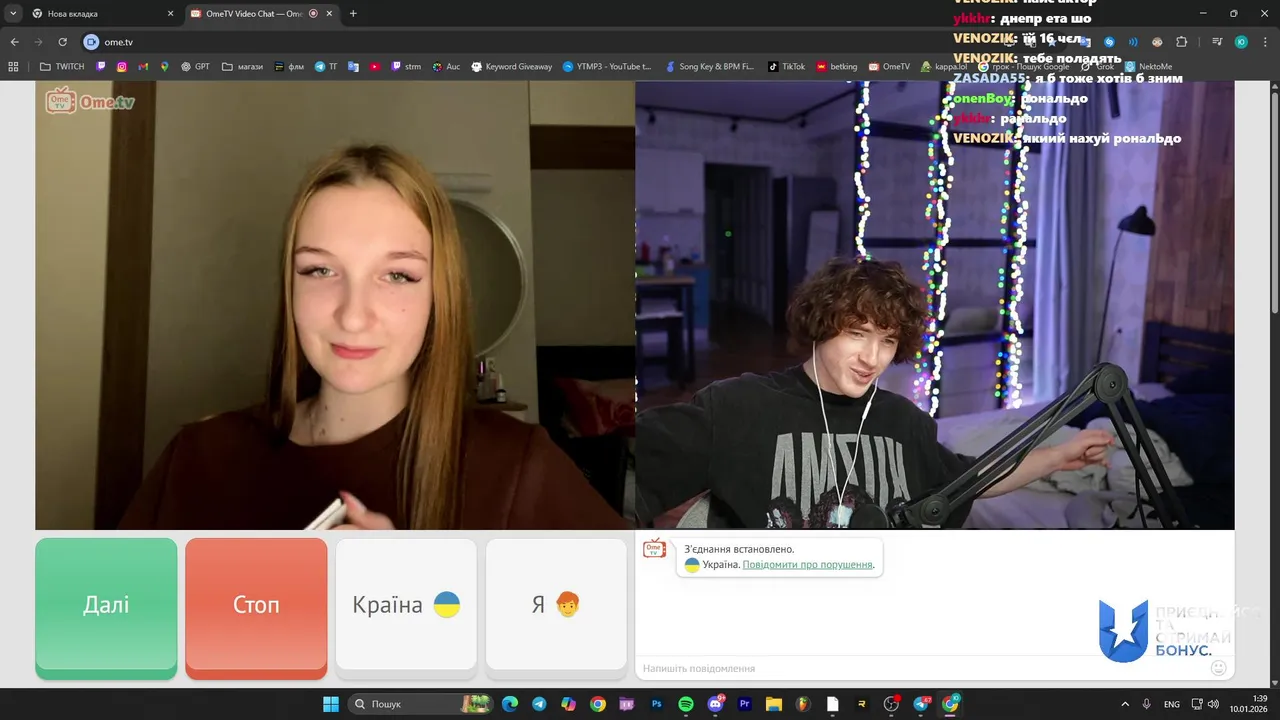Open the TWITCH bookmarks folder
This screenshot has width=1280, height=720.
click(62, 67)
